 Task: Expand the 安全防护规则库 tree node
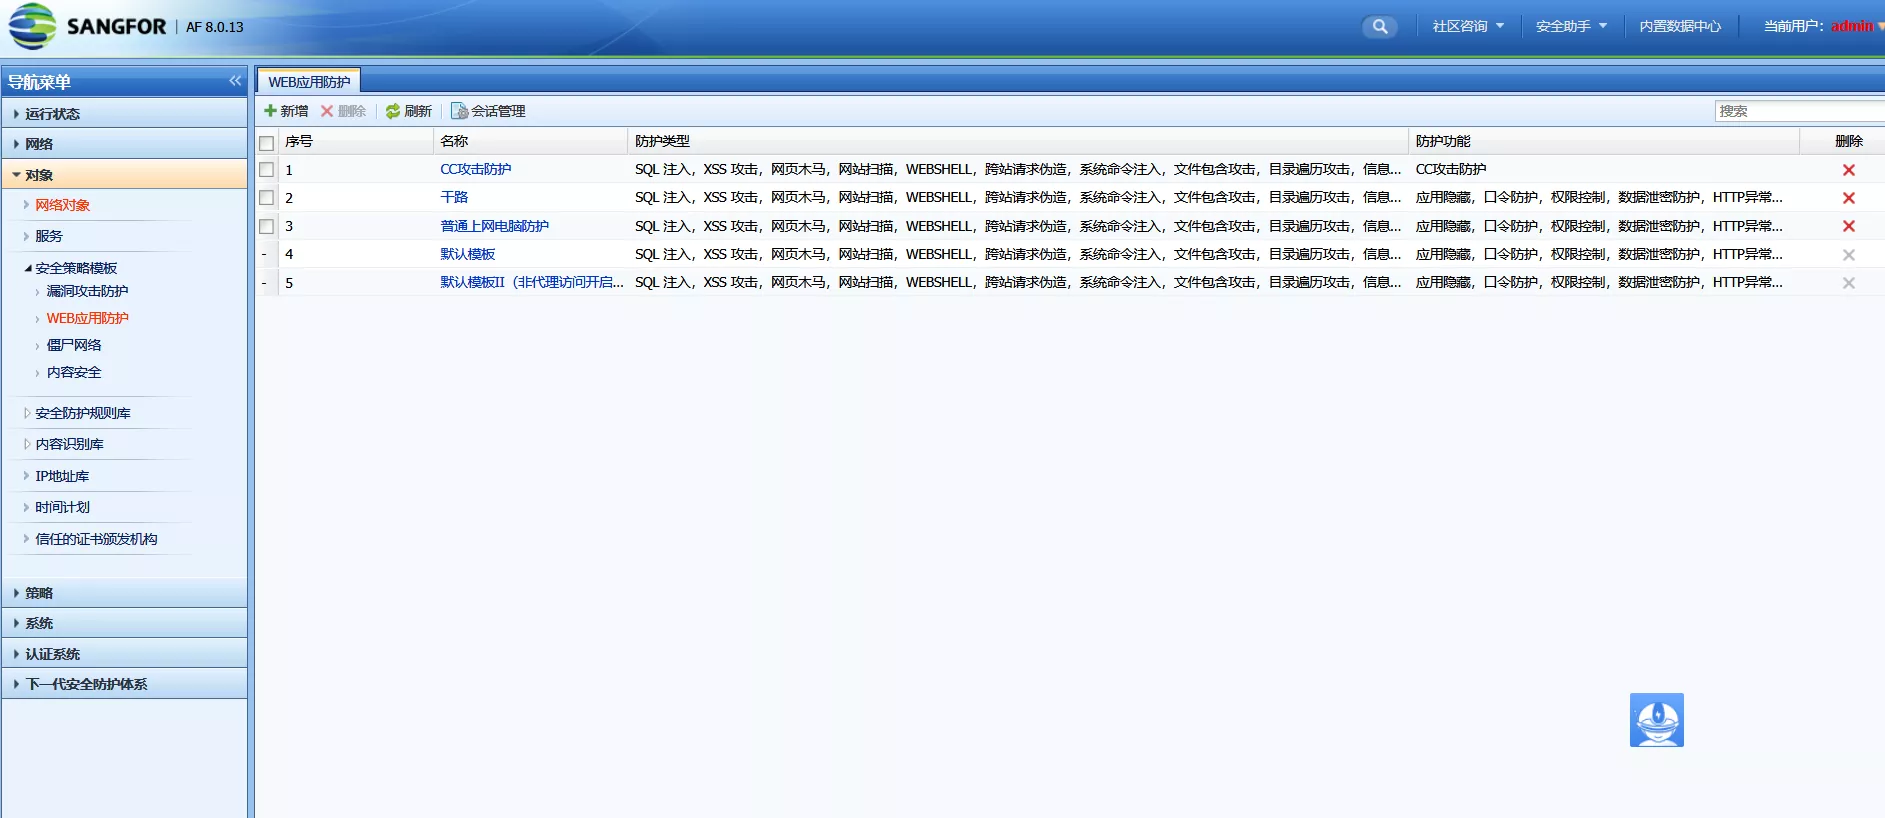[27, 413]
